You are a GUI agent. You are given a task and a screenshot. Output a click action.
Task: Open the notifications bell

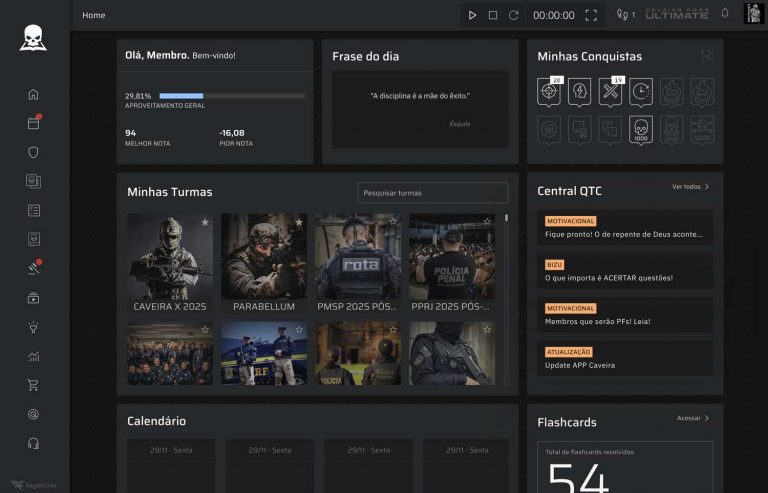point(725,14)
